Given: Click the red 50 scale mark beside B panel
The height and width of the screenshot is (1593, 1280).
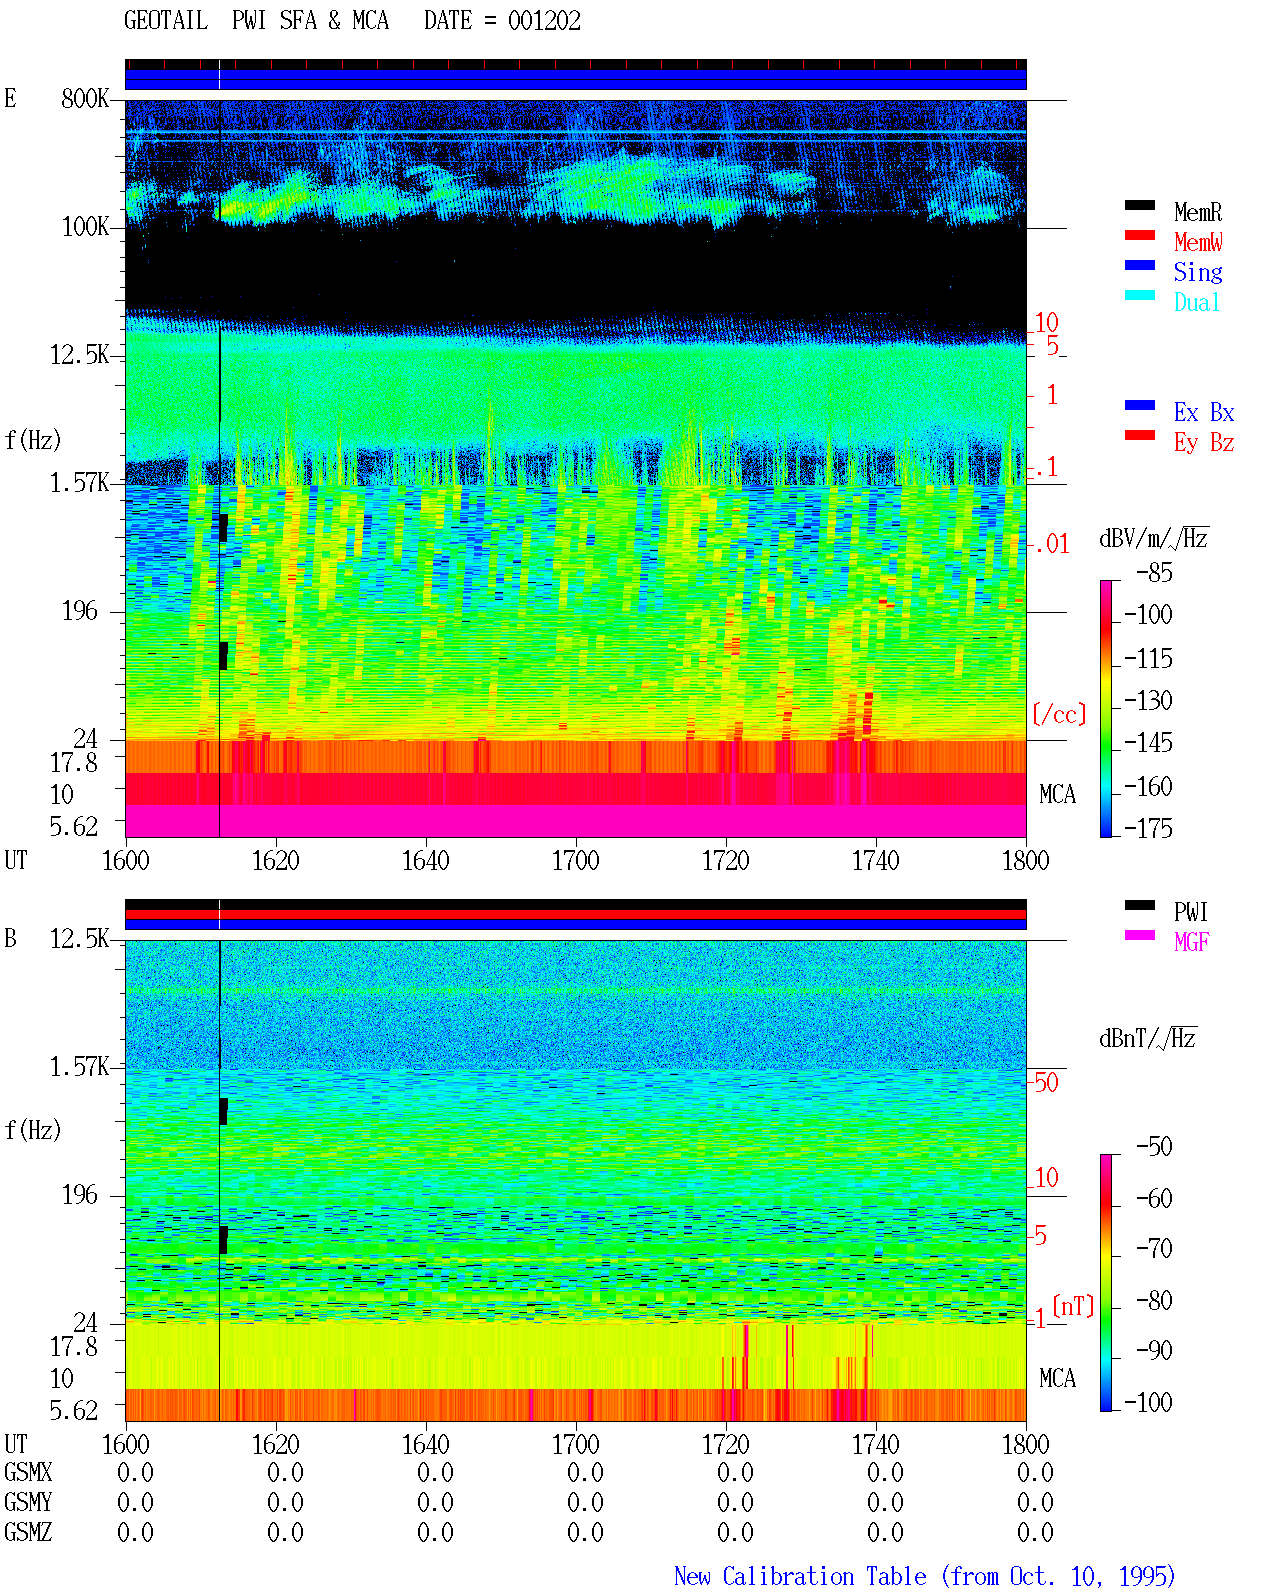Looking at the screenshot, I should click(x=1046, y=1082).
